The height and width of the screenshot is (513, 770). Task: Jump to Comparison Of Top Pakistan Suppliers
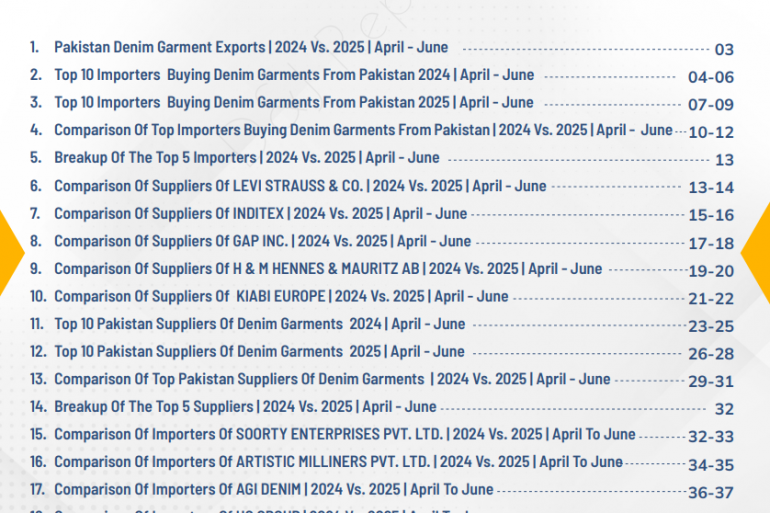(331, 380)
